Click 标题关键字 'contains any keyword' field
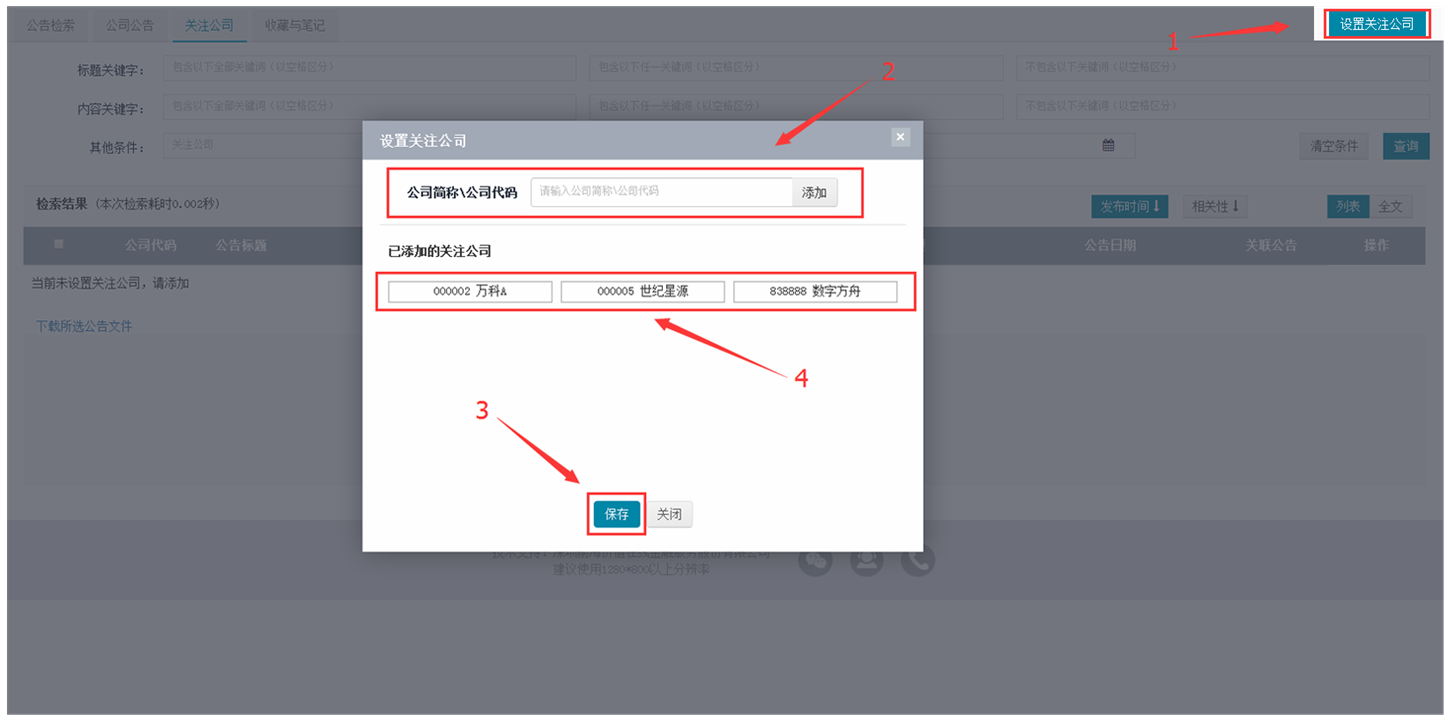This screenshot has width=1448, height=720. pos(796,68)
